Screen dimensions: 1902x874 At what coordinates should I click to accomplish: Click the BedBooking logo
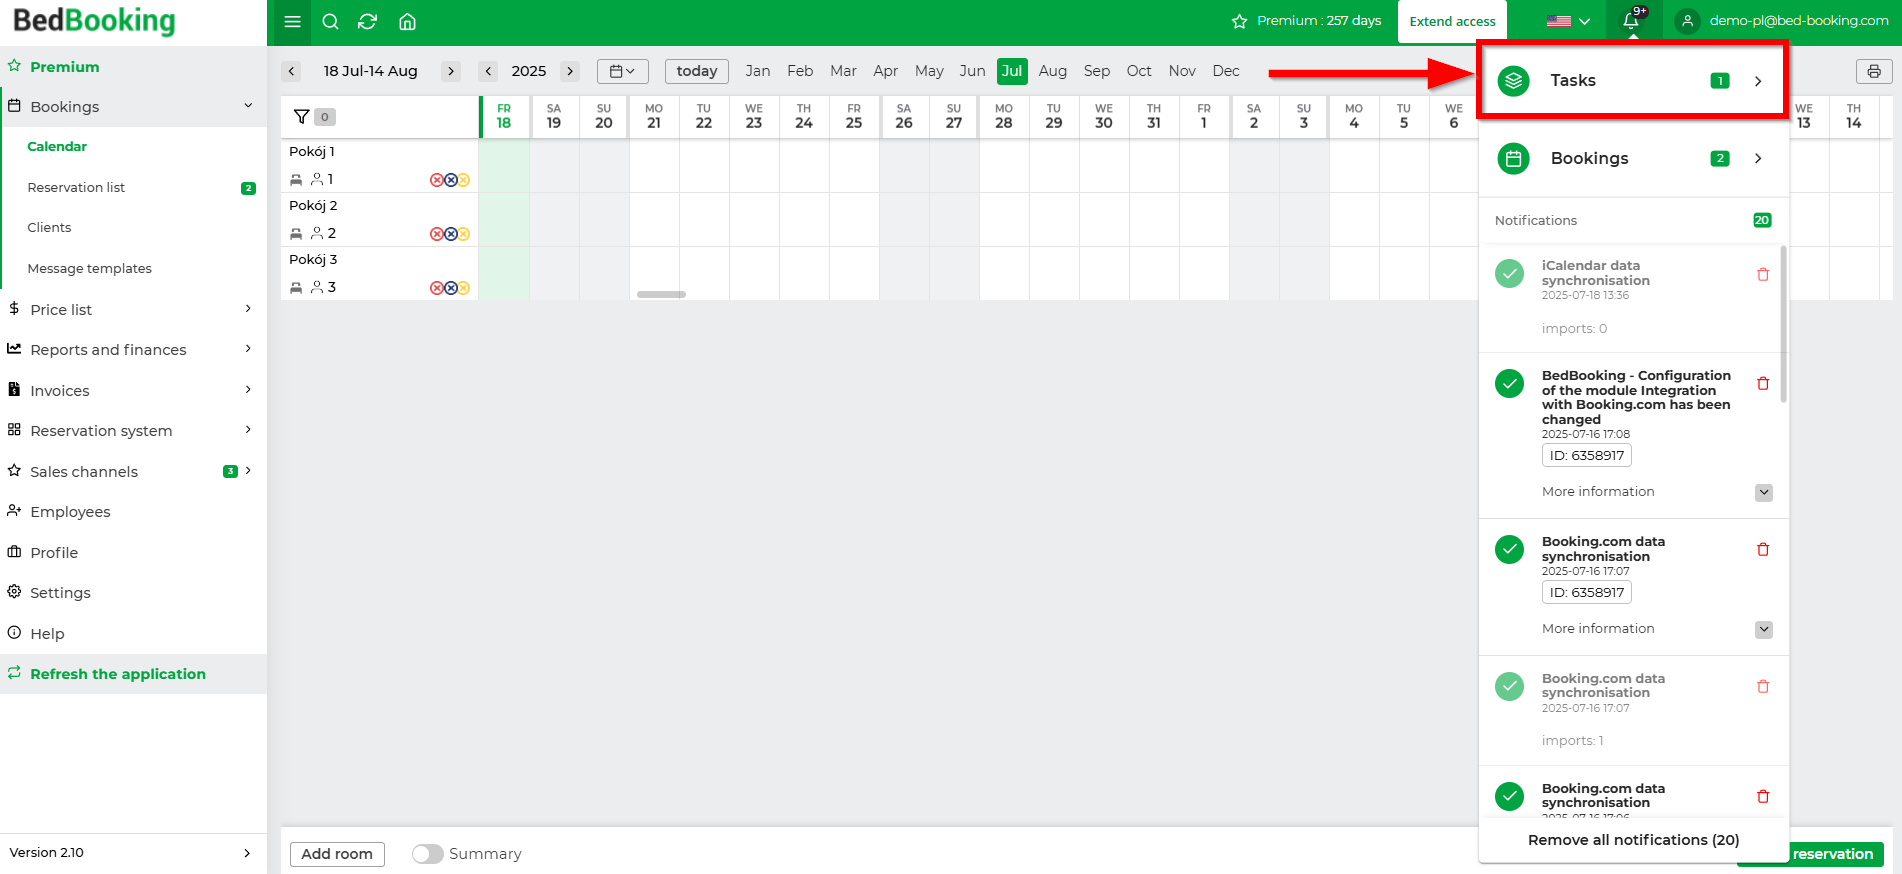[x=94, y=21]
